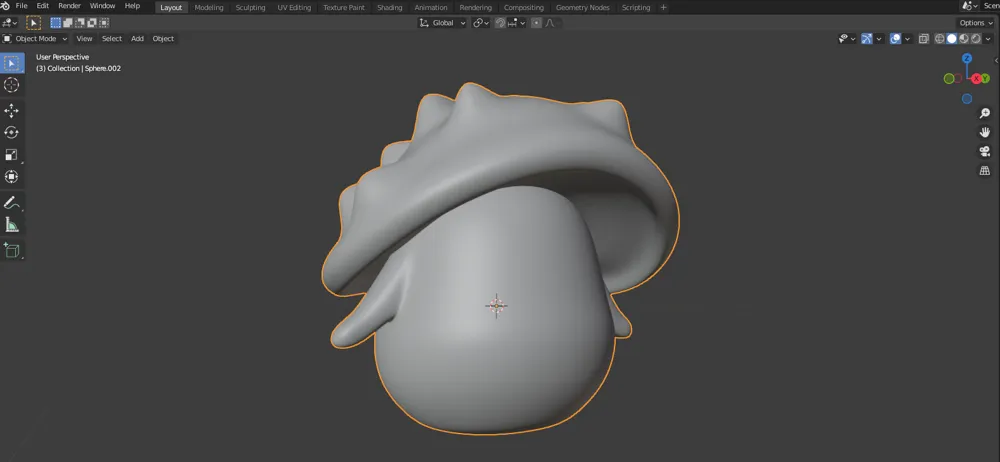The width and height of the screenshot is (1000, 462).
Task: Set selection mode to Intersect selection
Action: [x=104, y=23]
